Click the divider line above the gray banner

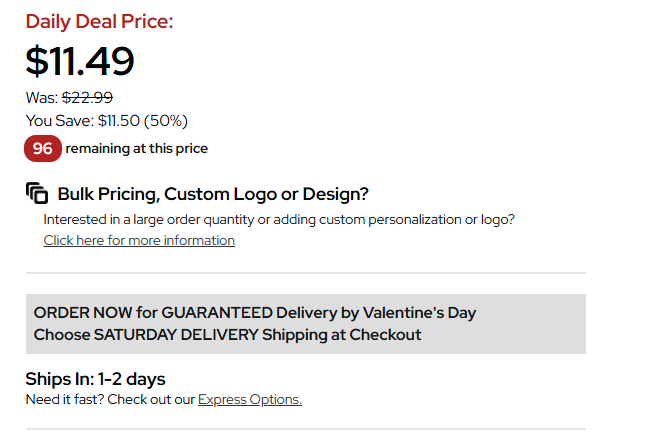pyautogui.click(x=305, y=273)
